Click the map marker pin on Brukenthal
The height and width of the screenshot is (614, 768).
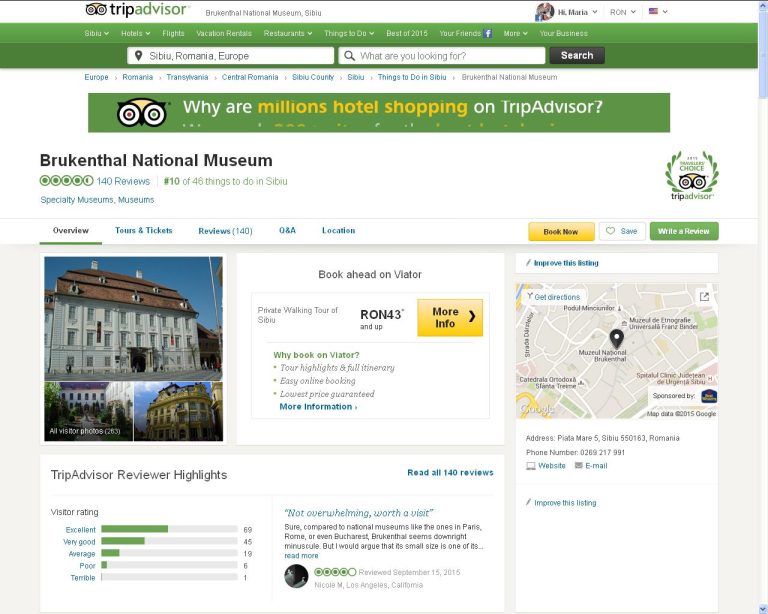pos(617,338)
